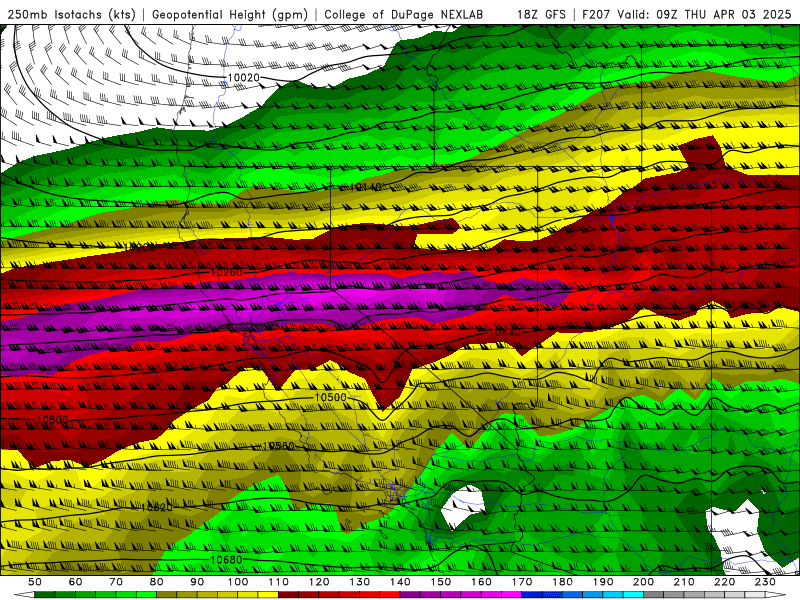The image size is (800, 600).
Task: Click the 150 knot legend value
Action: click(x=441, y=582)
